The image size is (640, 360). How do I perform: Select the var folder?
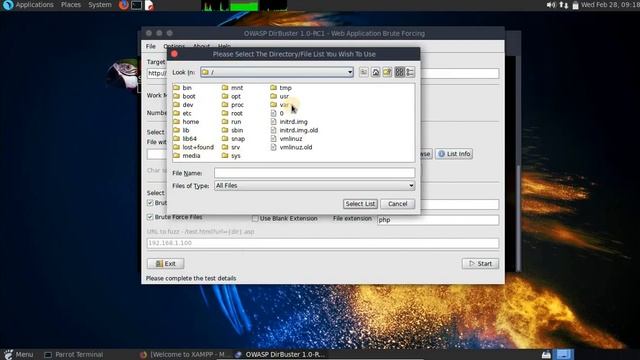[280, 105]
